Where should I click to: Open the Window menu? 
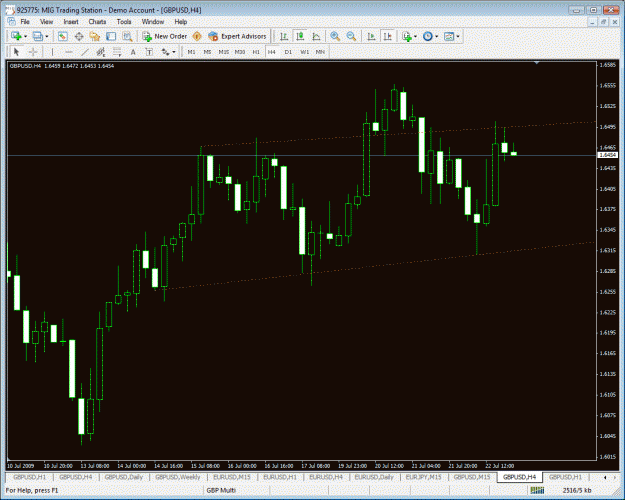click(x=153, y=22)
